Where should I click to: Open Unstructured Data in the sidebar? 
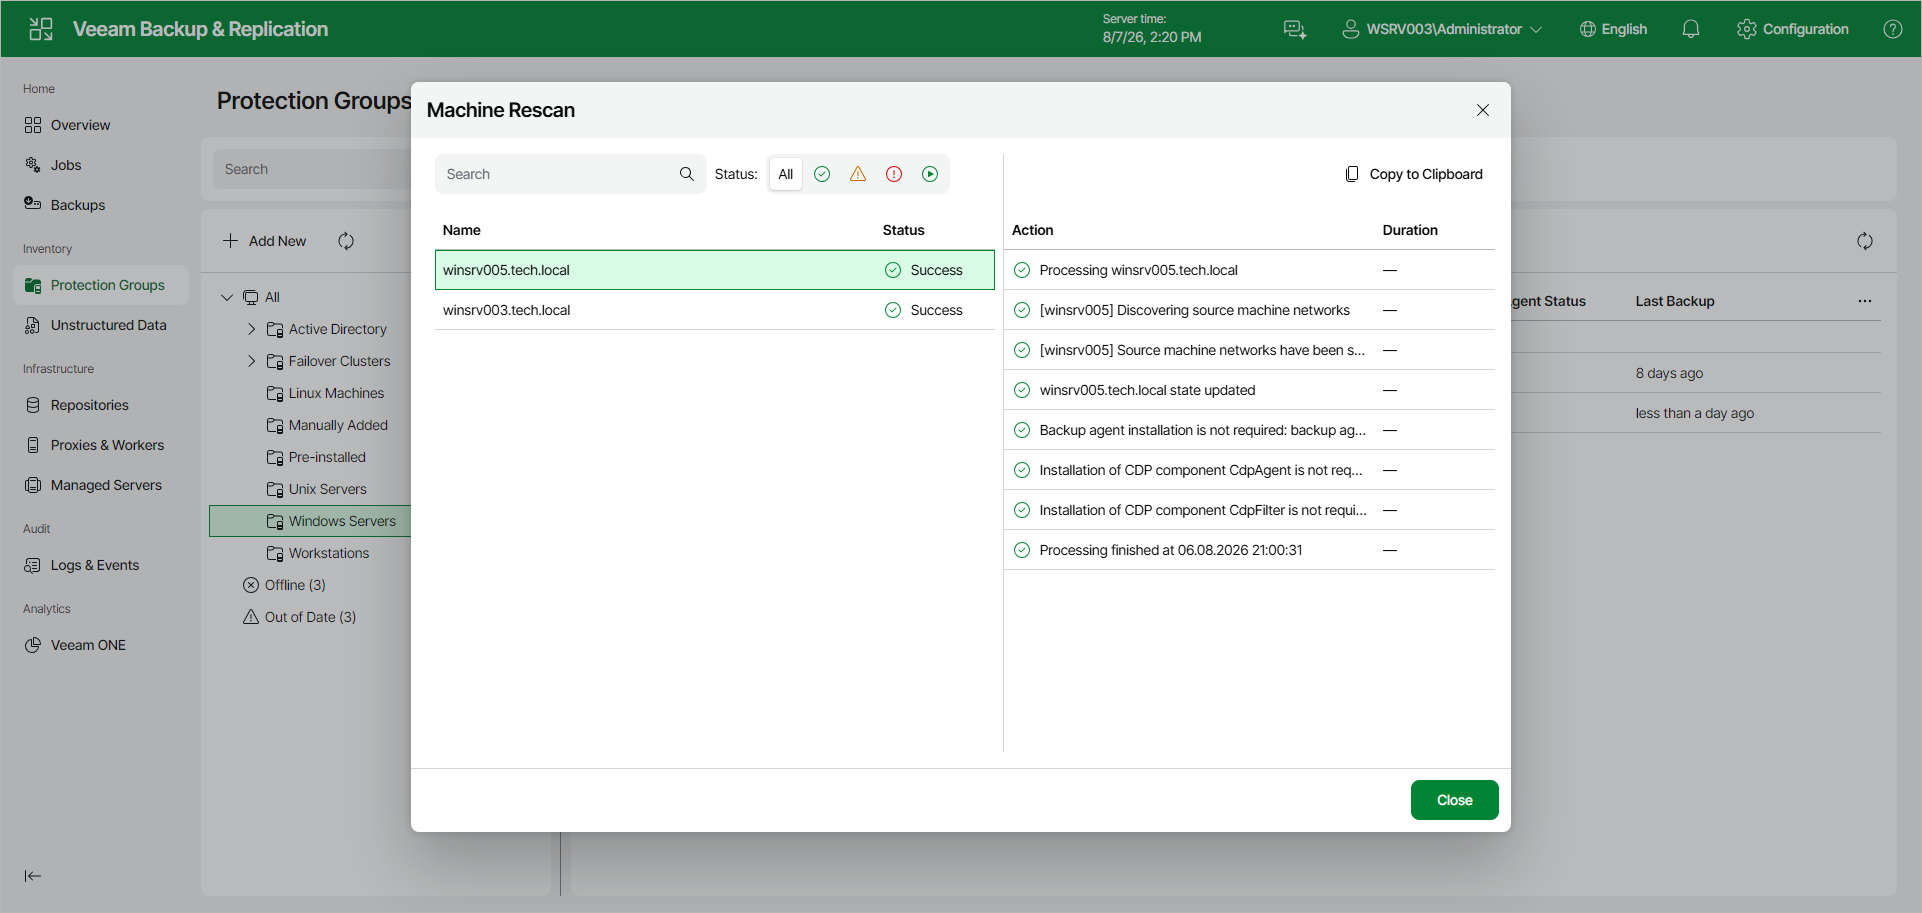[101, 325]
